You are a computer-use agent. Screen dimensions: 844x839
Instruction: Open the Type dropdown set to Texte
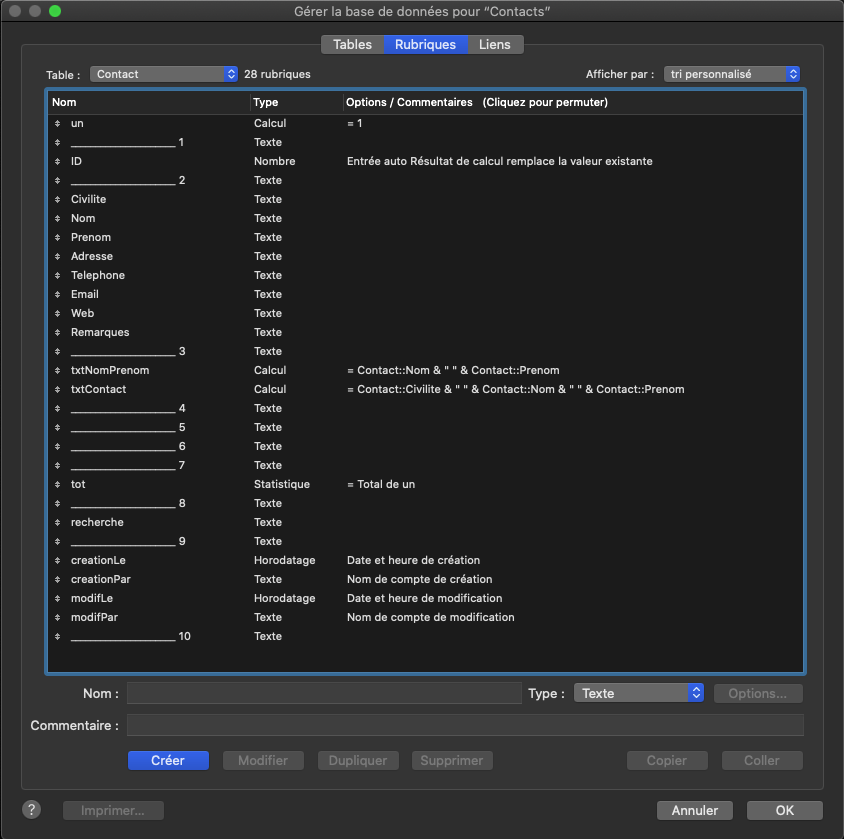click(639, 693)
